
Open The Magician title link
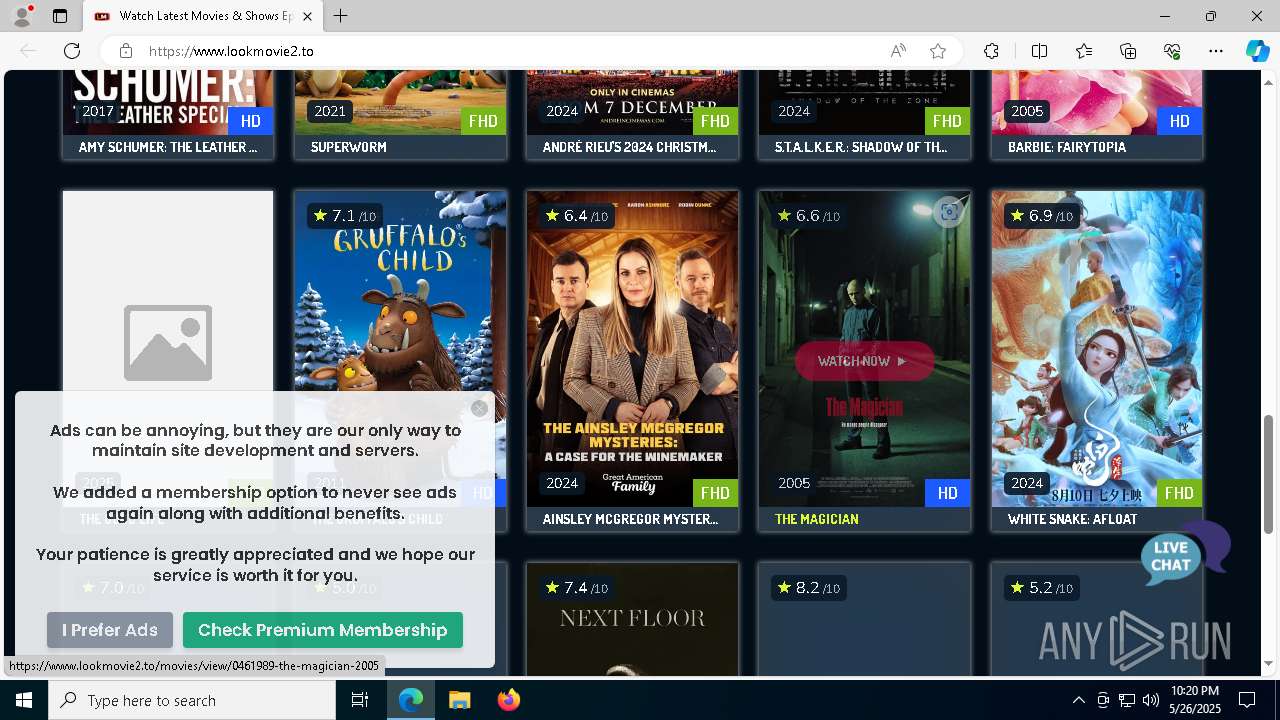click(x=816, y=519)
